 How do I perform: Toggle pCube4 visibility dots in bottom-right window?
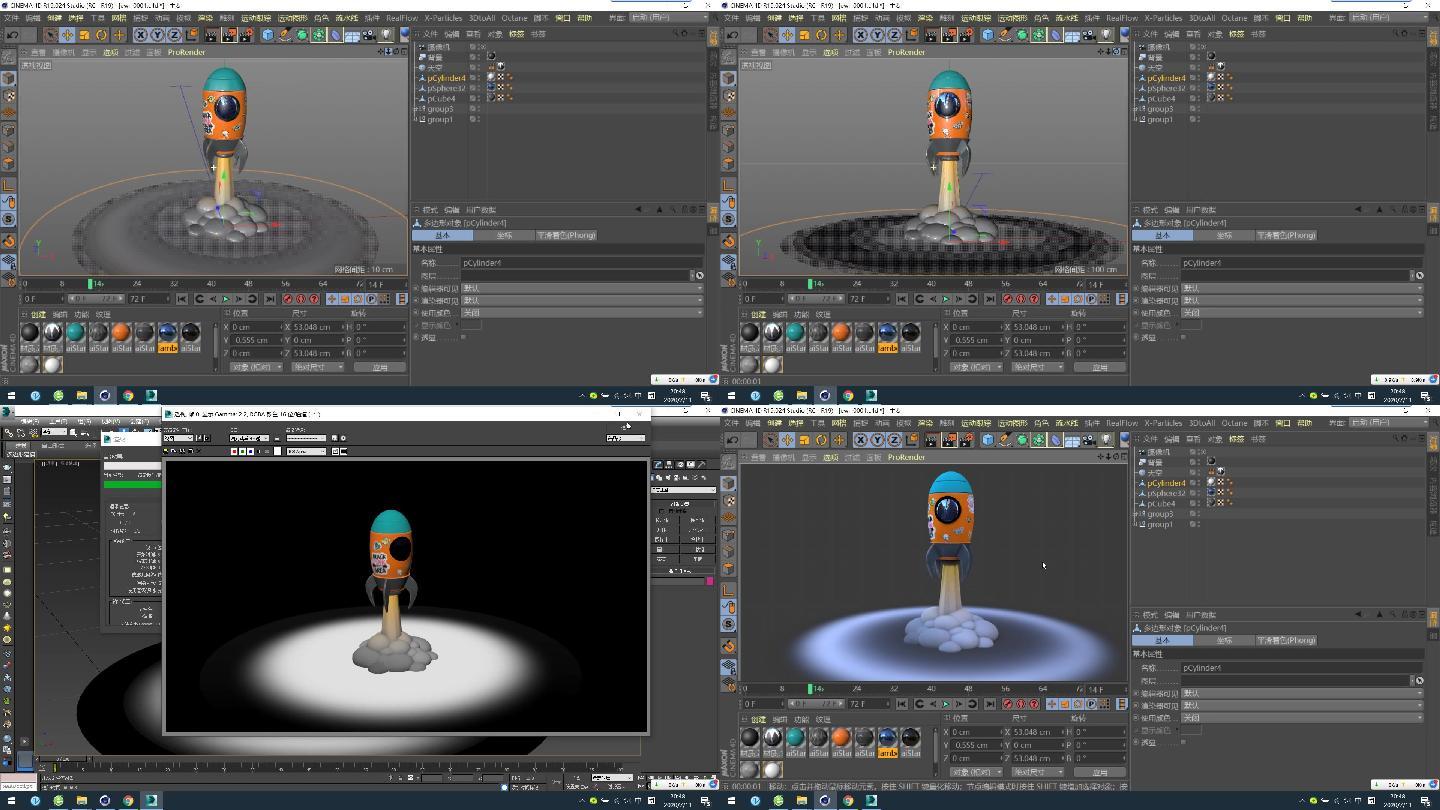pyautogui.click(x=1197, y=503)
